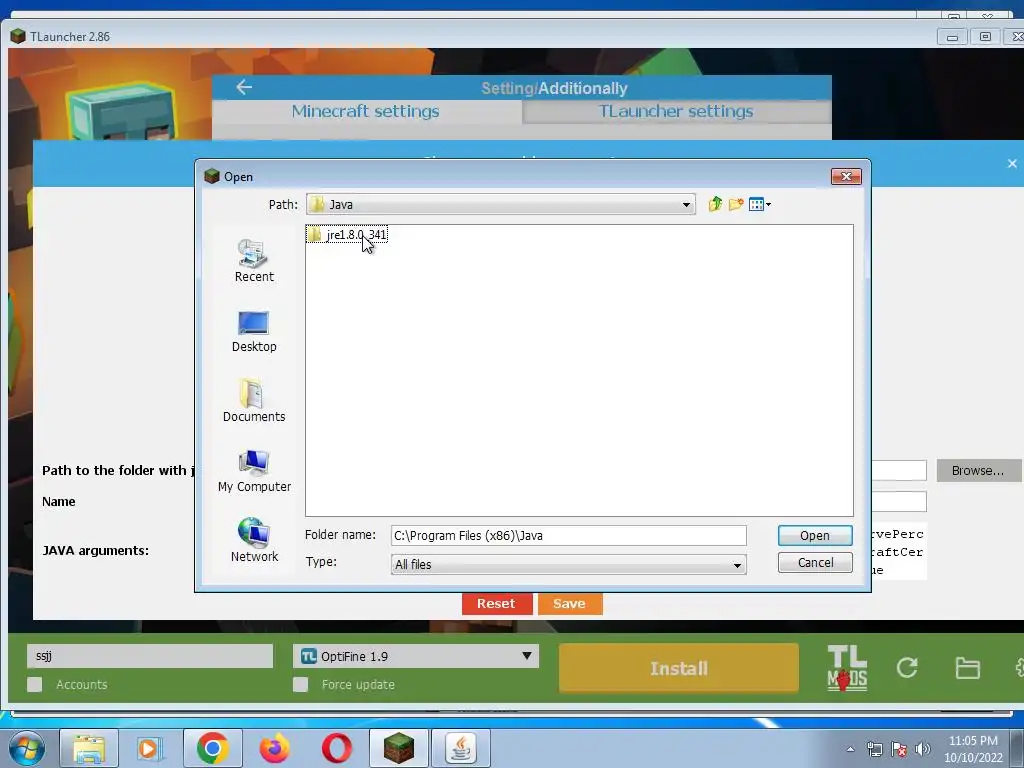Show hidden system tray icons
The image size is (1024, 768).
[850, 749]
